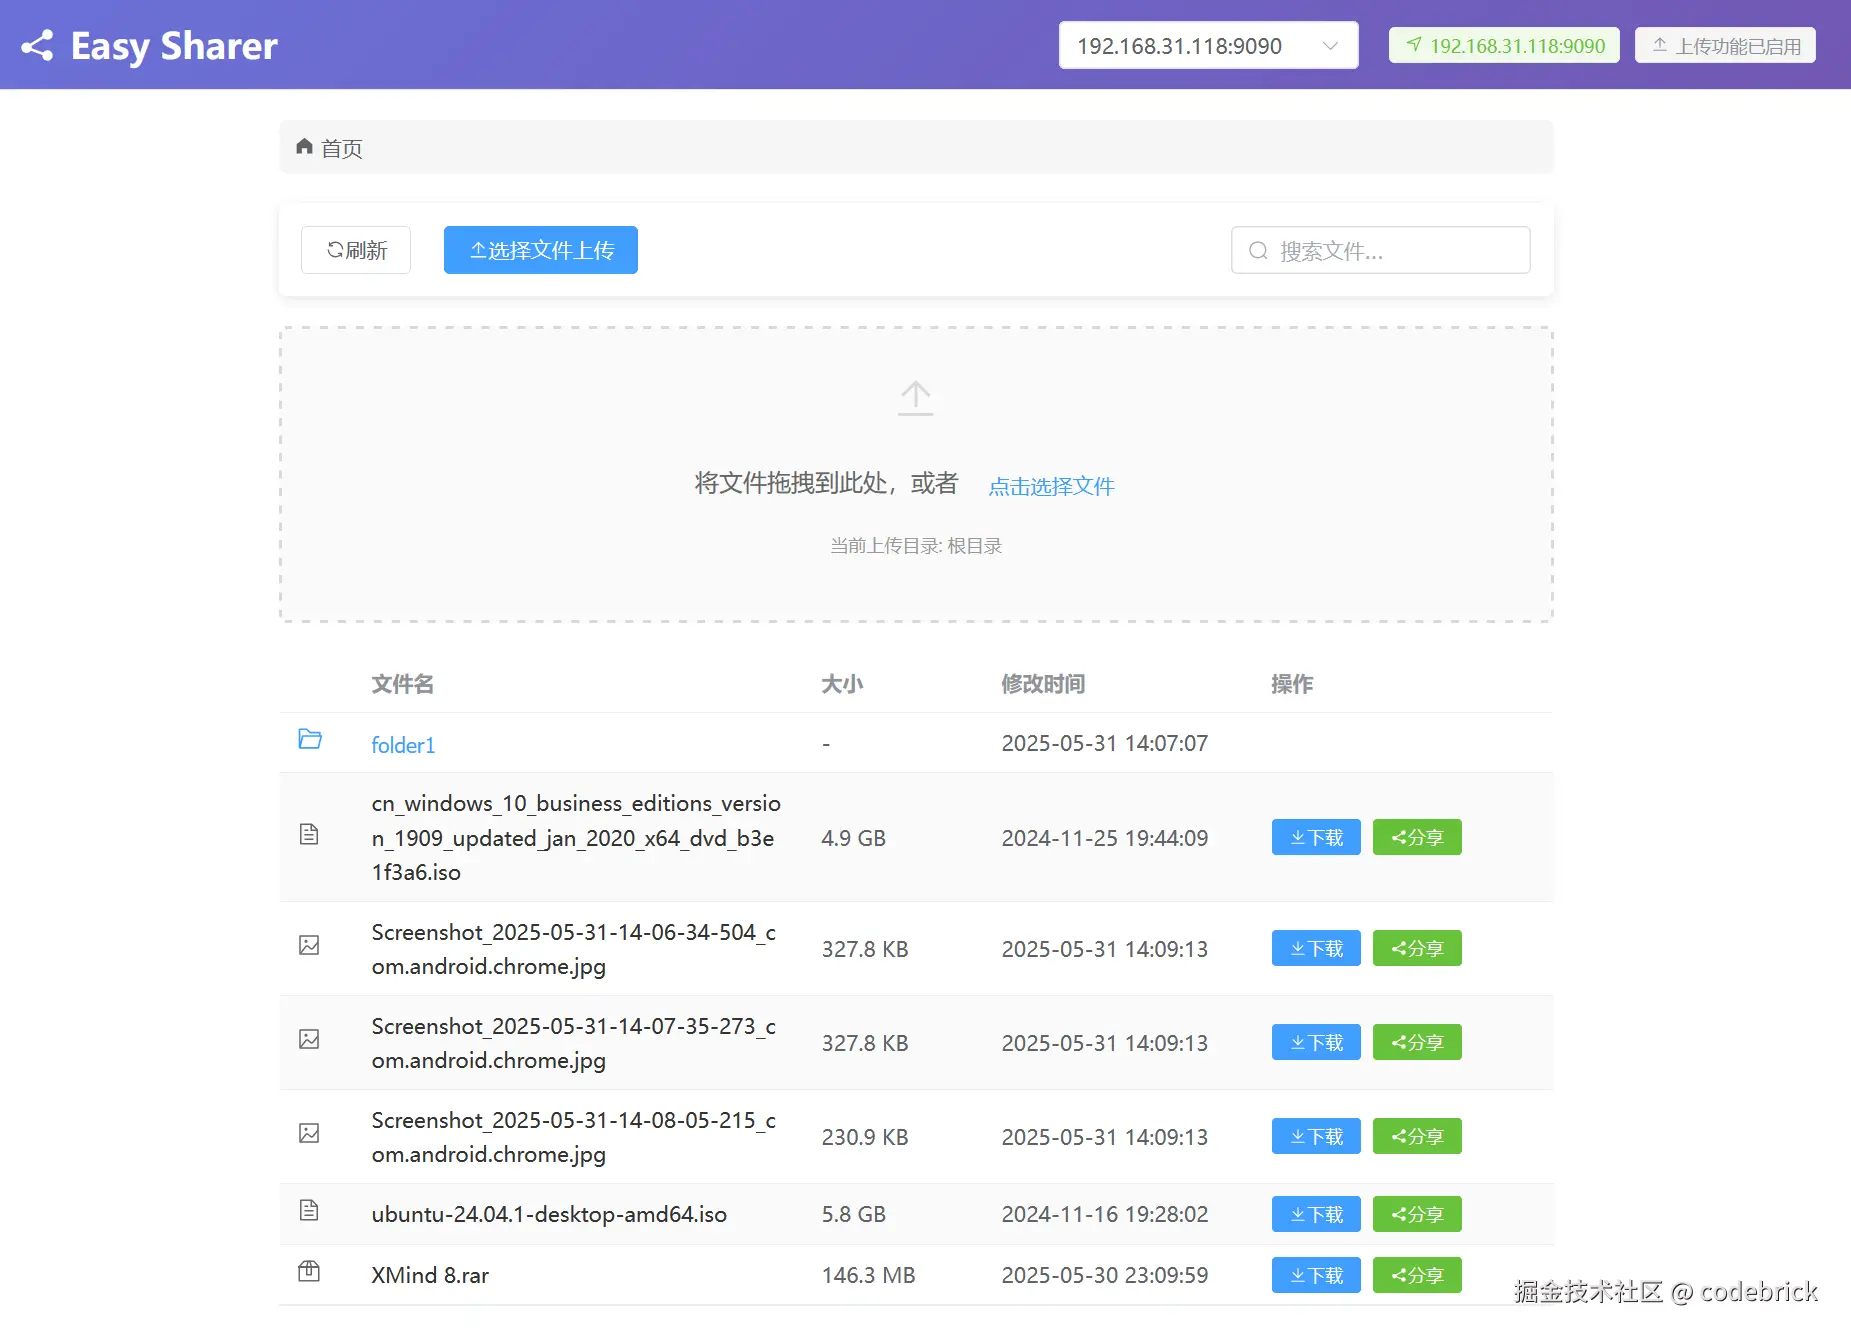
Task: Click the file icon for the cn_windows_10 iso
Action: pyautogui.click(x=309, y=834)
